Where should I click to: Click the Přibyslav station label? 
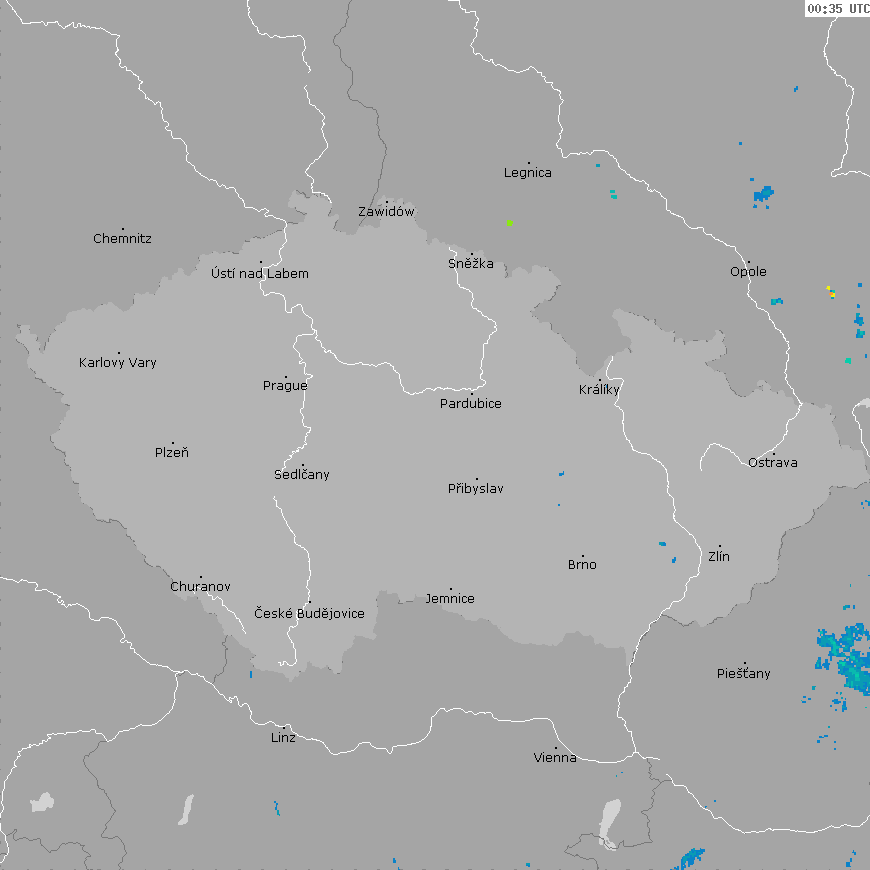pos(476,489)
